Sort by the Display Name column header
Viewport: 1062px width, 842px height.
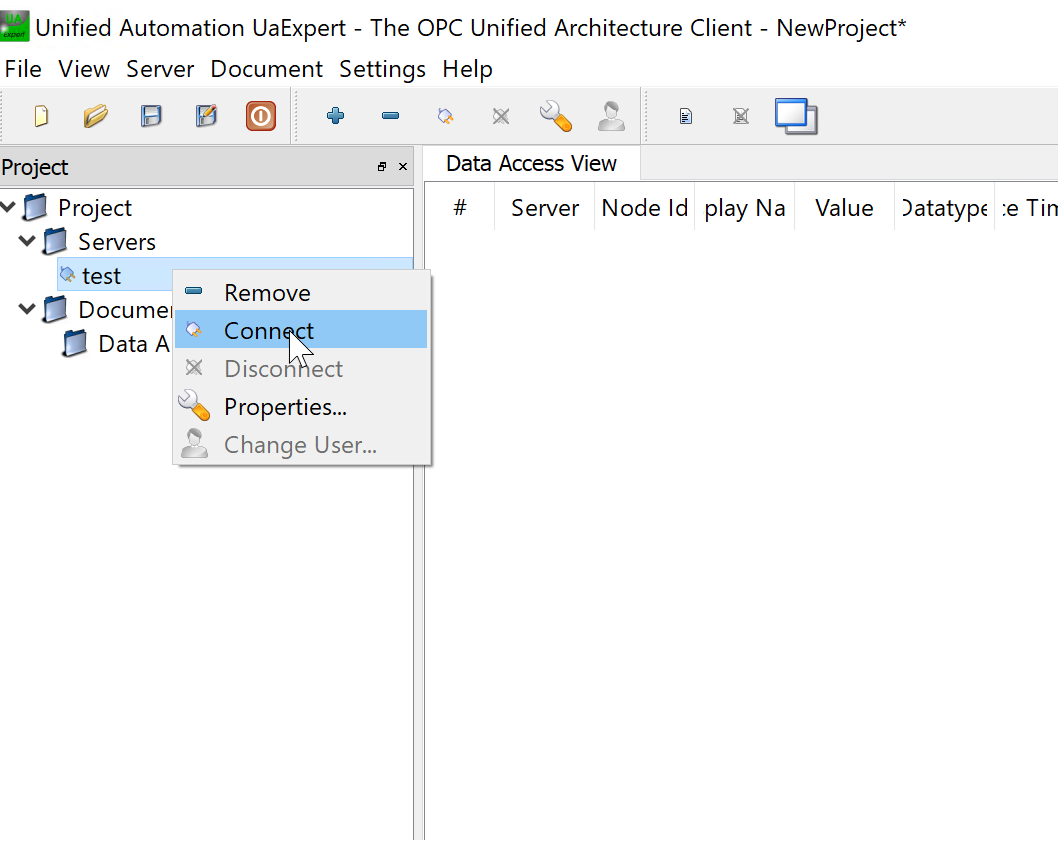point(744,207)
